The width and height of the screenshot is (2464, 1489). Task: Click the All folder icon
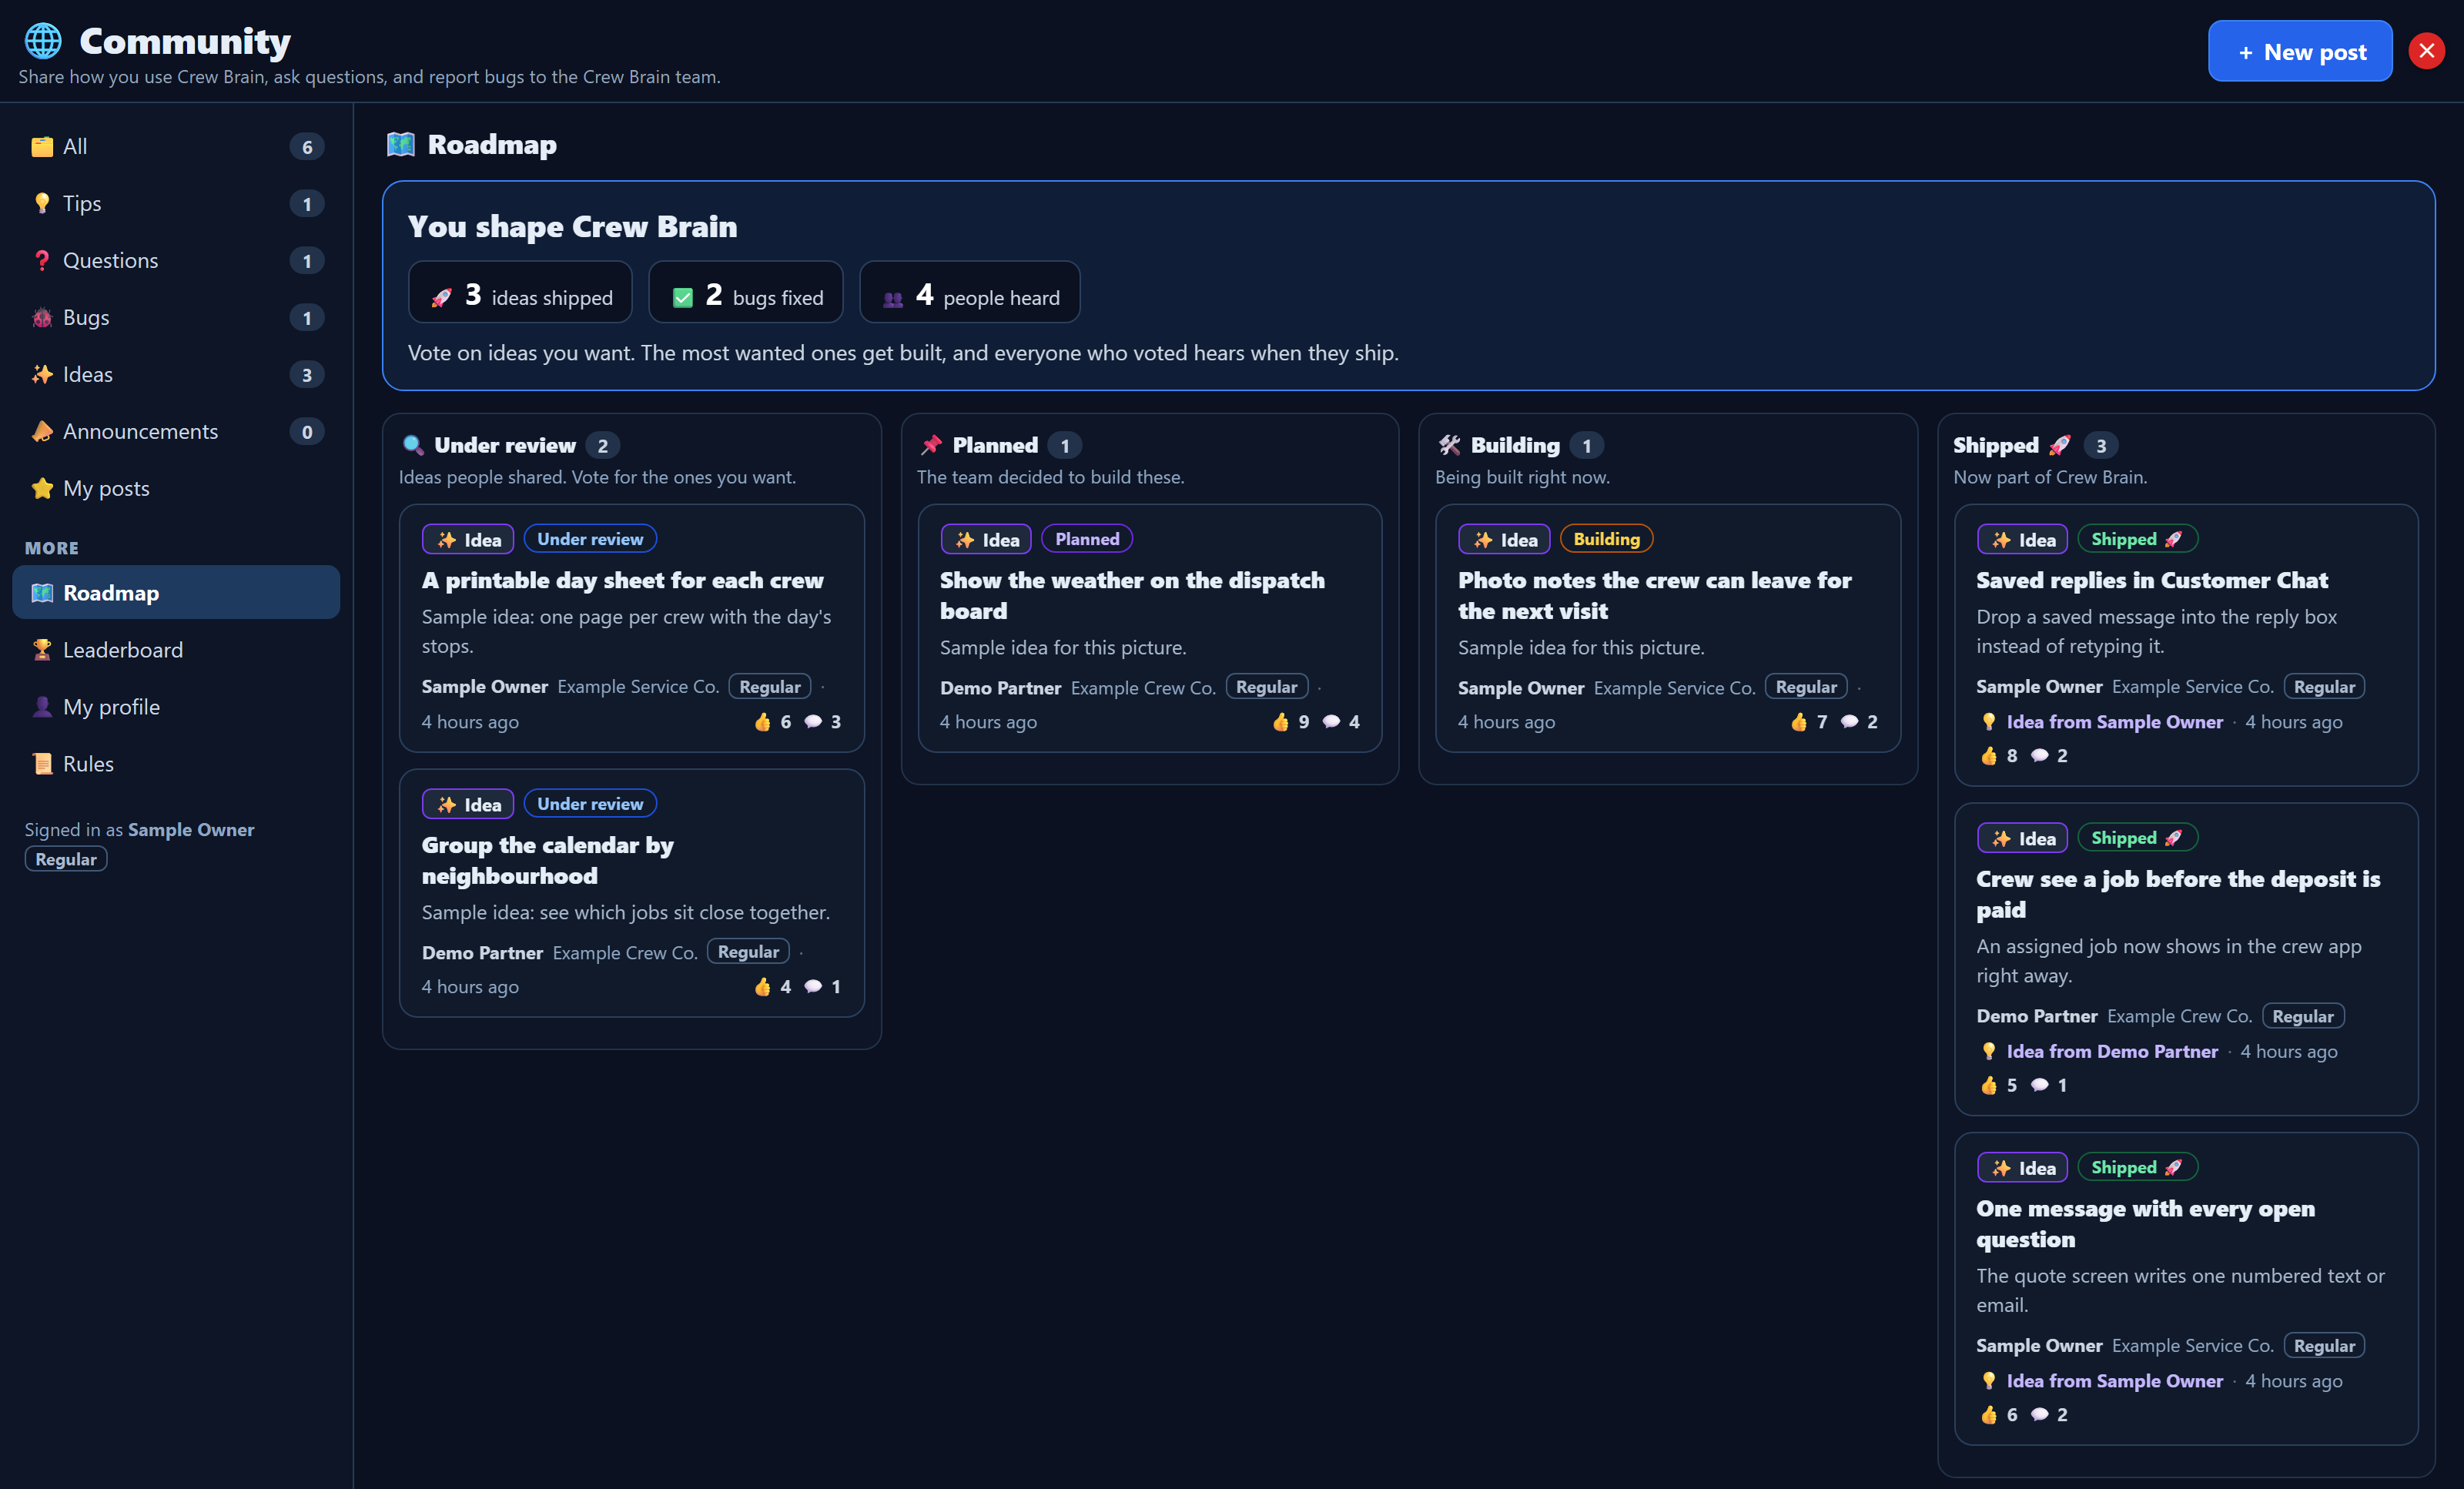click(x=42, y=147)
